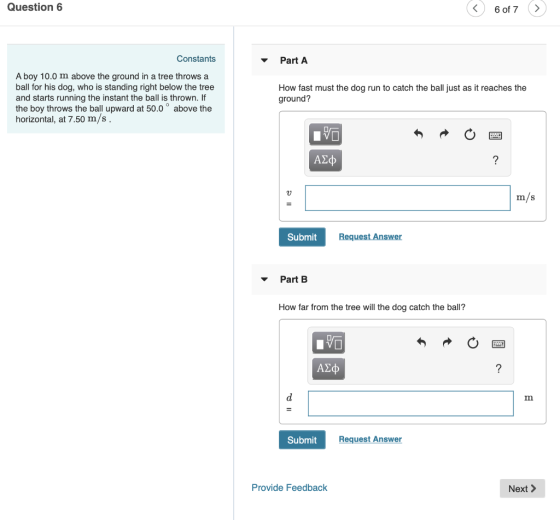Open Greek symbols palette in Part A

325,160
